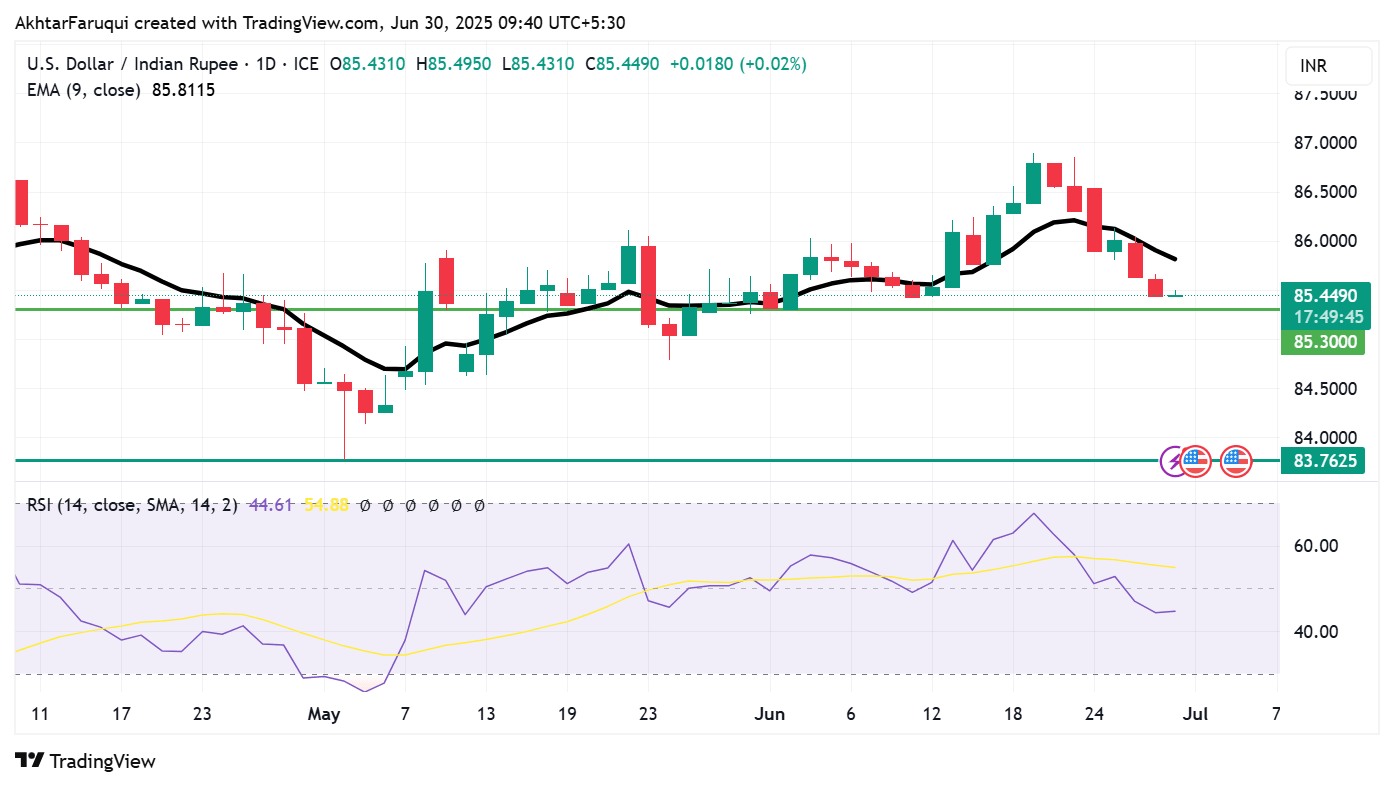Select the EMA (9, close) indicator legend

pyautogui.click(x=85, y=90)
